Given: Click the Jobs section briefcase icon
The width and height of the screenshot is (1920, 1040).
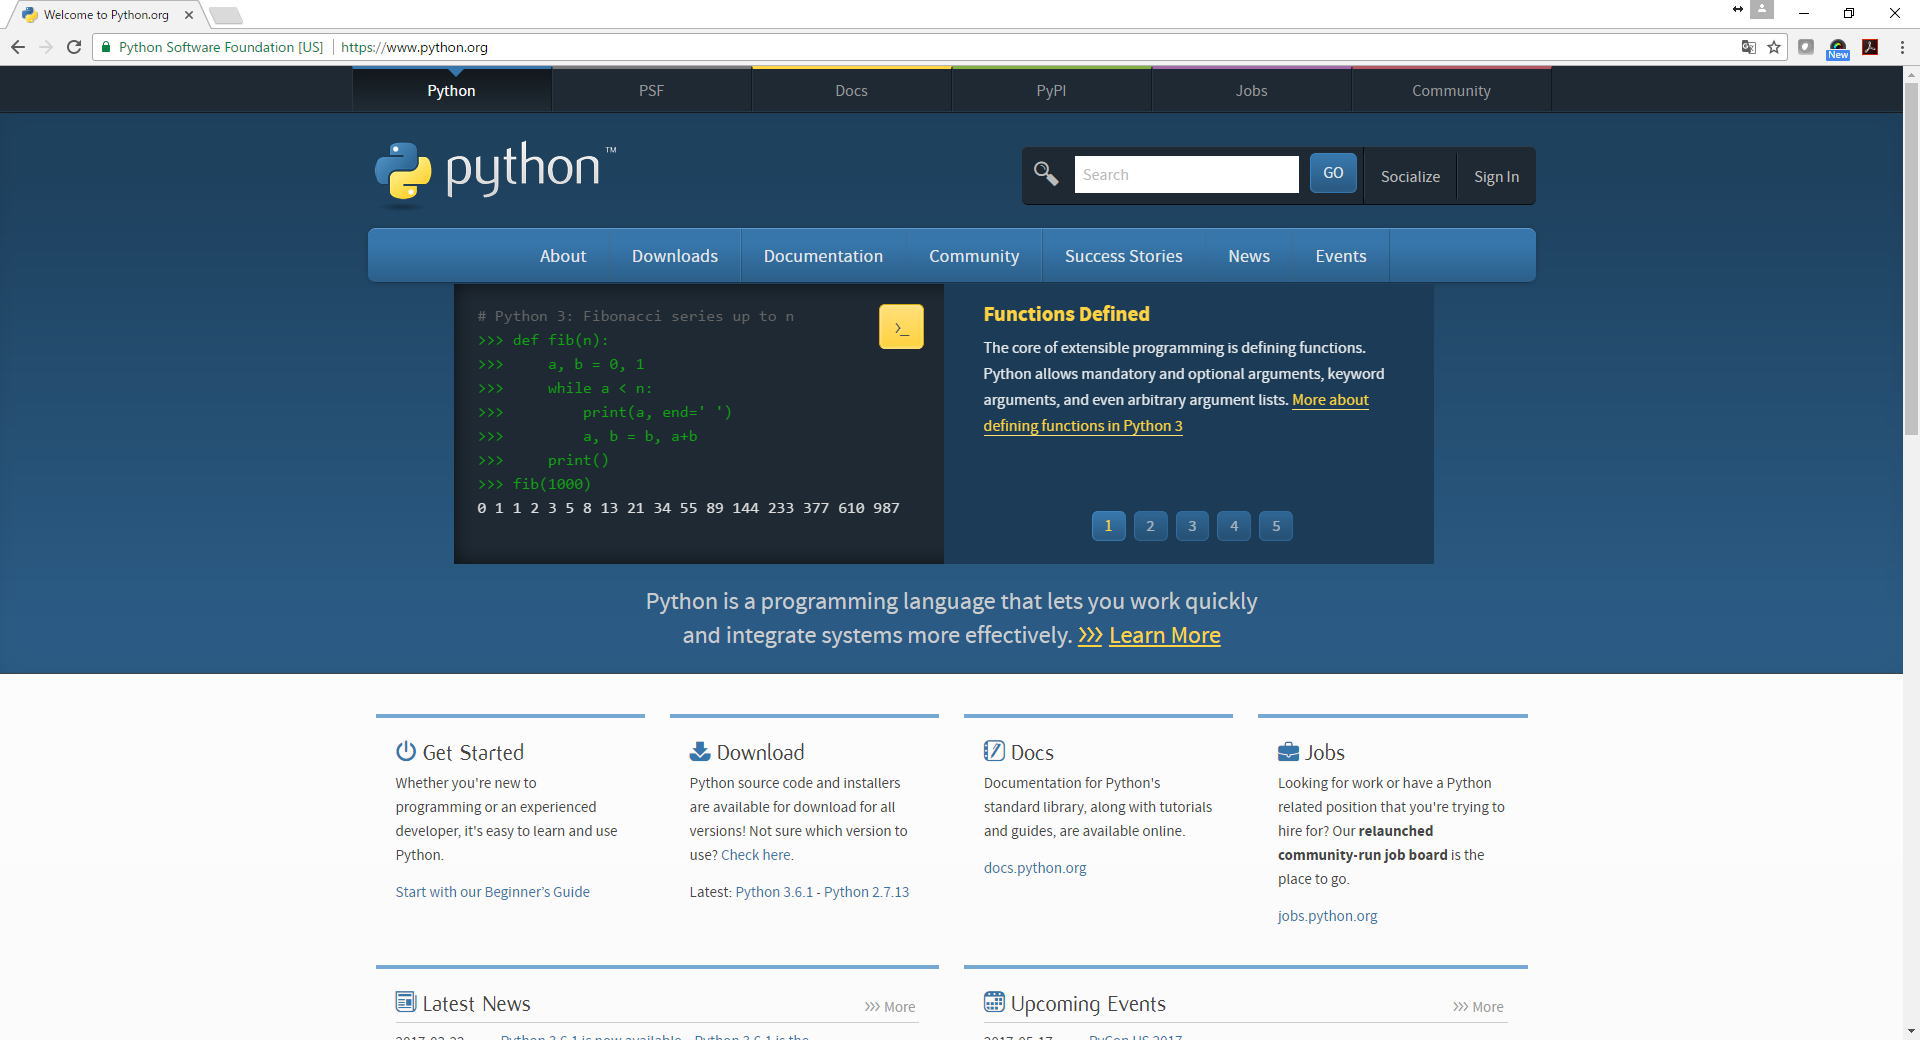Looking at the screenshot, I should (1288, 751).
